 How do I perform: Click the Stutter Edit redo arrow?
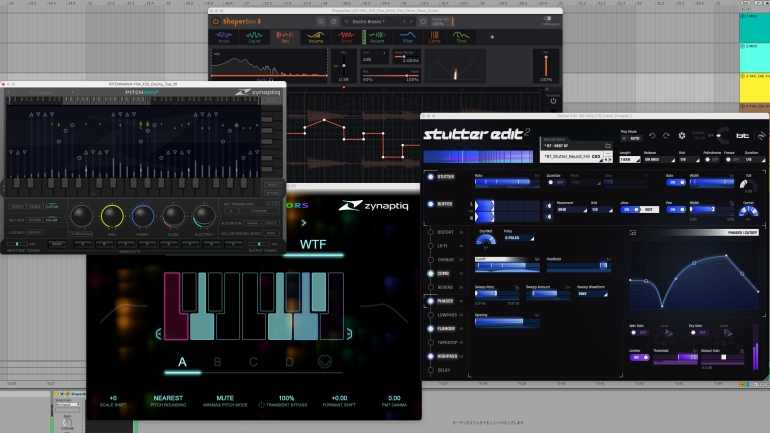pos(666,135)
